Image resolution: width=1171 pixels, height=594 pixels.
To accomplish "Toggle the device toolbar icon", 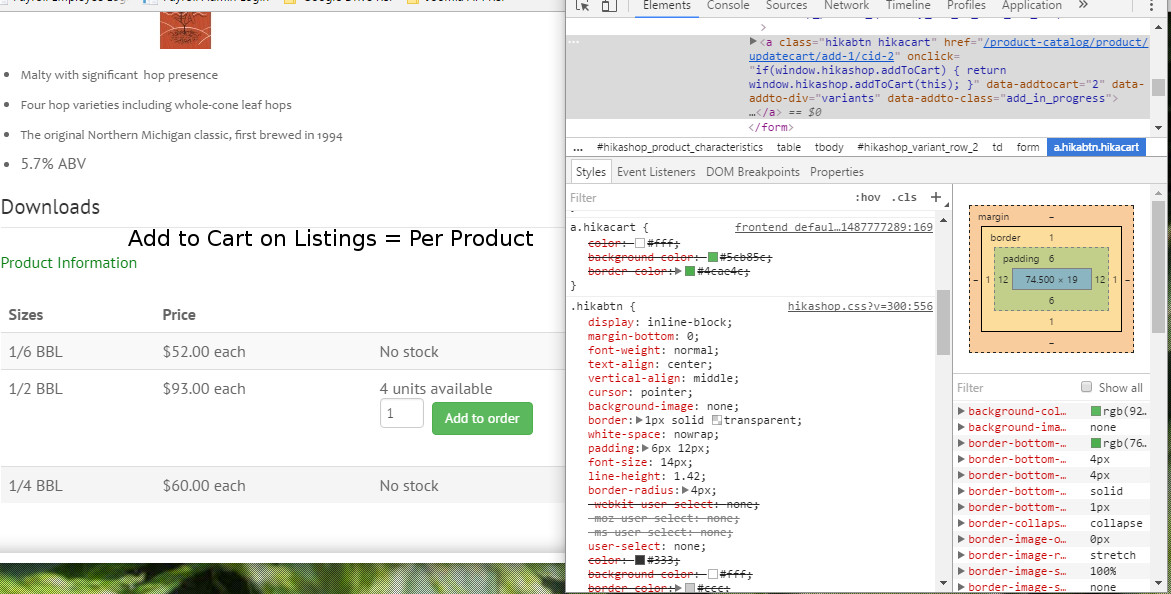I will pyautogui.click(x=609, y=6).
